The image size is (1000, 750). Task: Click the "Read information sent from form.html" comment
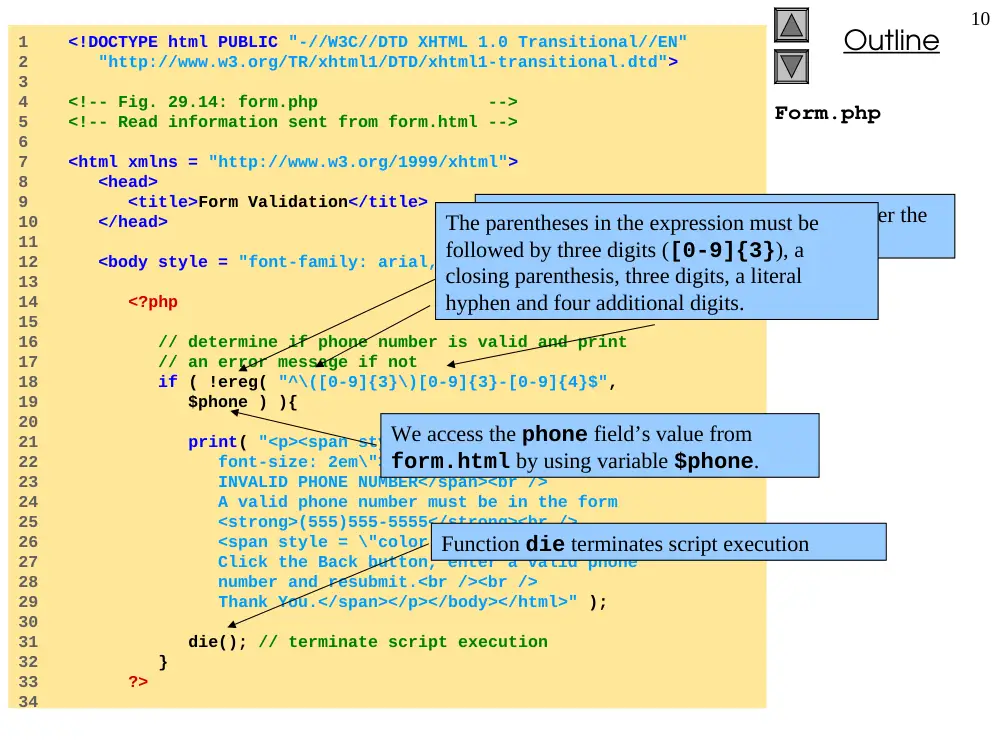(x=293, y=122)
